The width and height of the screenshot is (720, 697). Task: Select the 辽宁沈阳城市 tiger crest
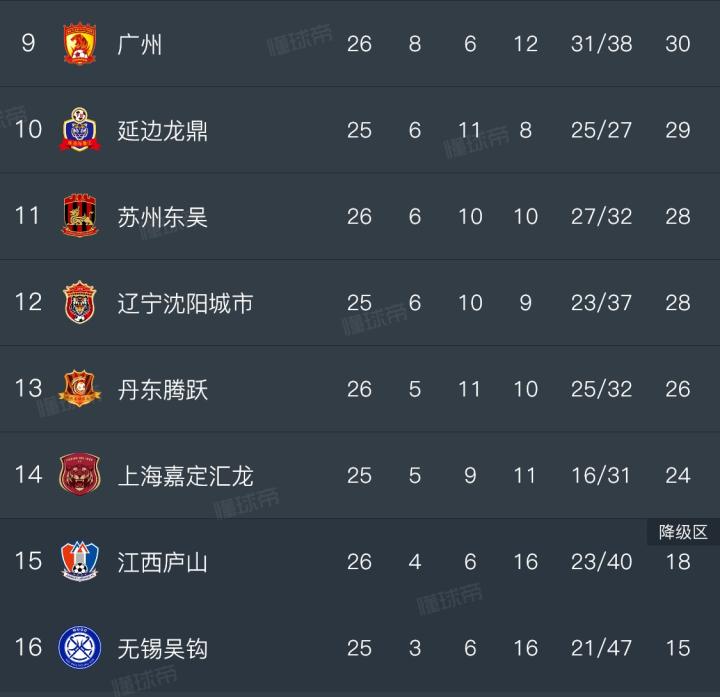point(80,302)
